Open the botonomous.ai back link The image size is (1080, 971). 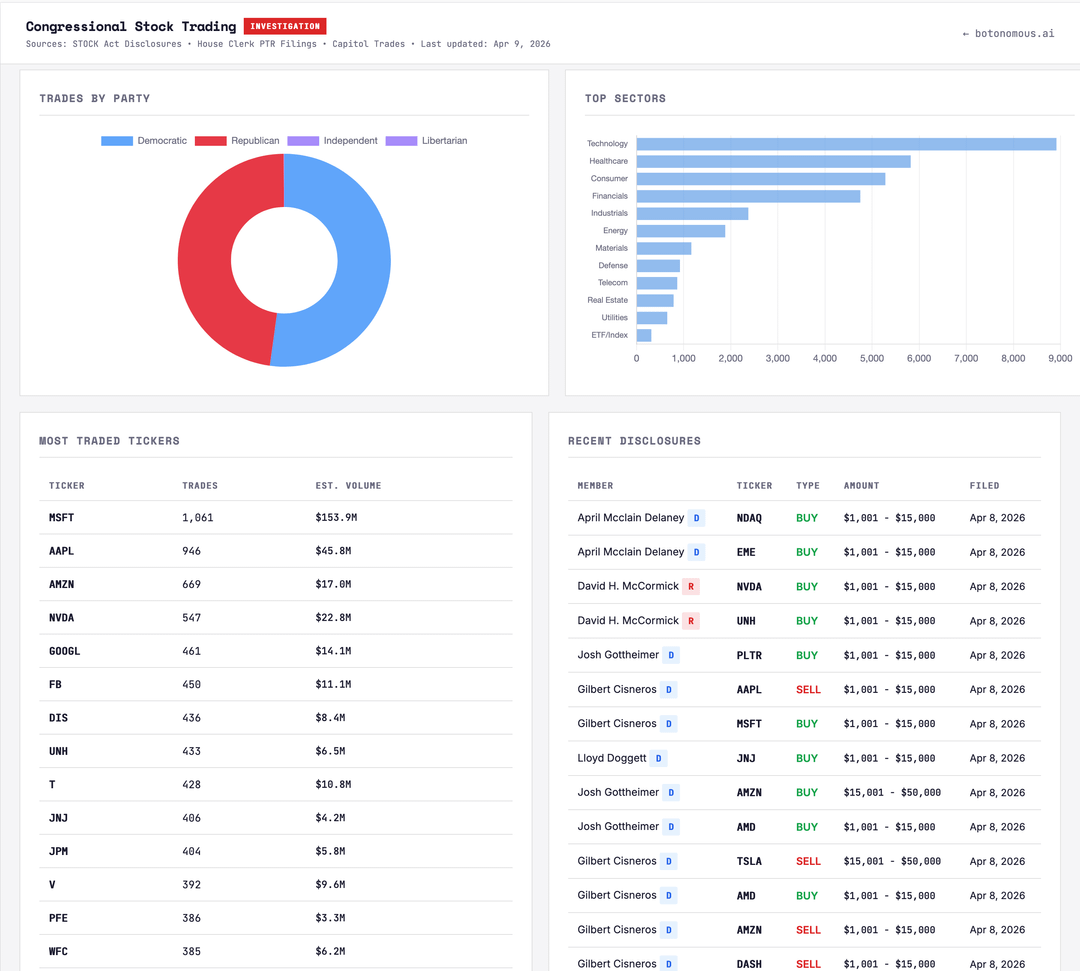coord(1008,33)
